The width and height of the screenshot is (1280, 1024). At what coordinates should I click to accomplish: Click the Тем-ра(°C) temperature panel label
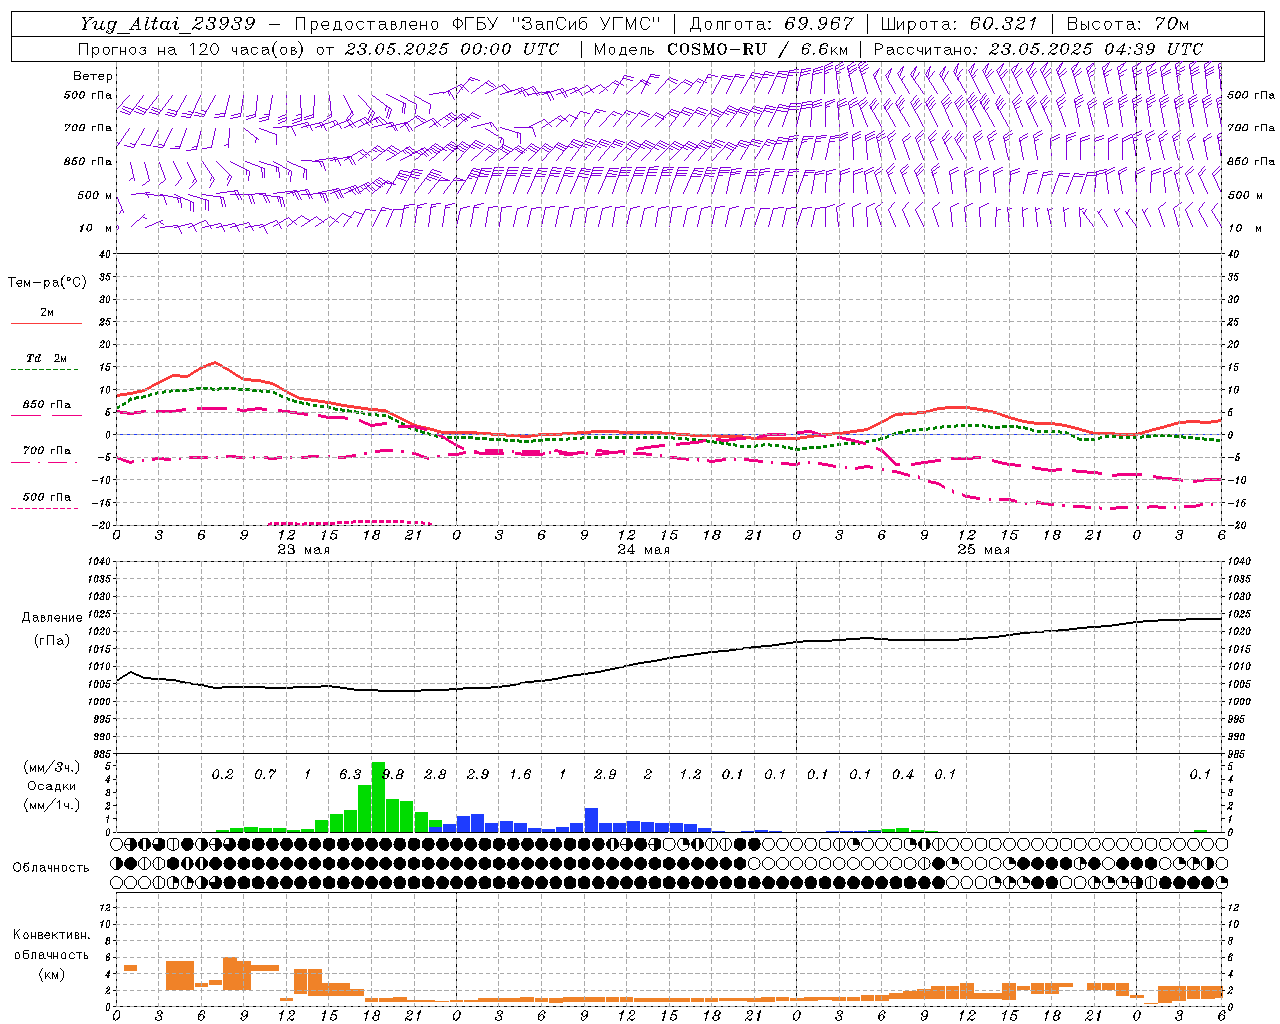47,283
